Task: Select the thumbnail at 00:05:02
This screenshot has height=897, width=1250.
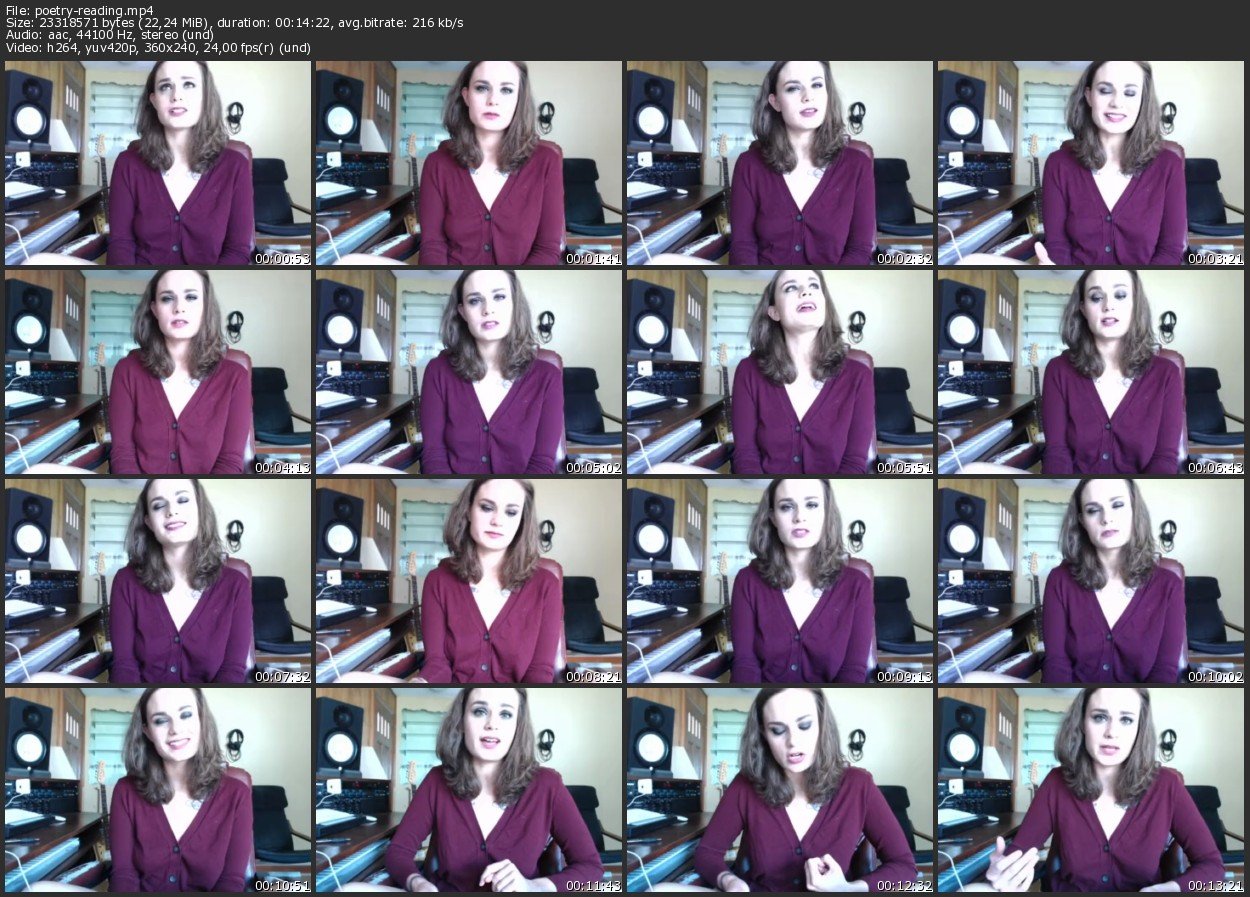Action: click(469, 371)
